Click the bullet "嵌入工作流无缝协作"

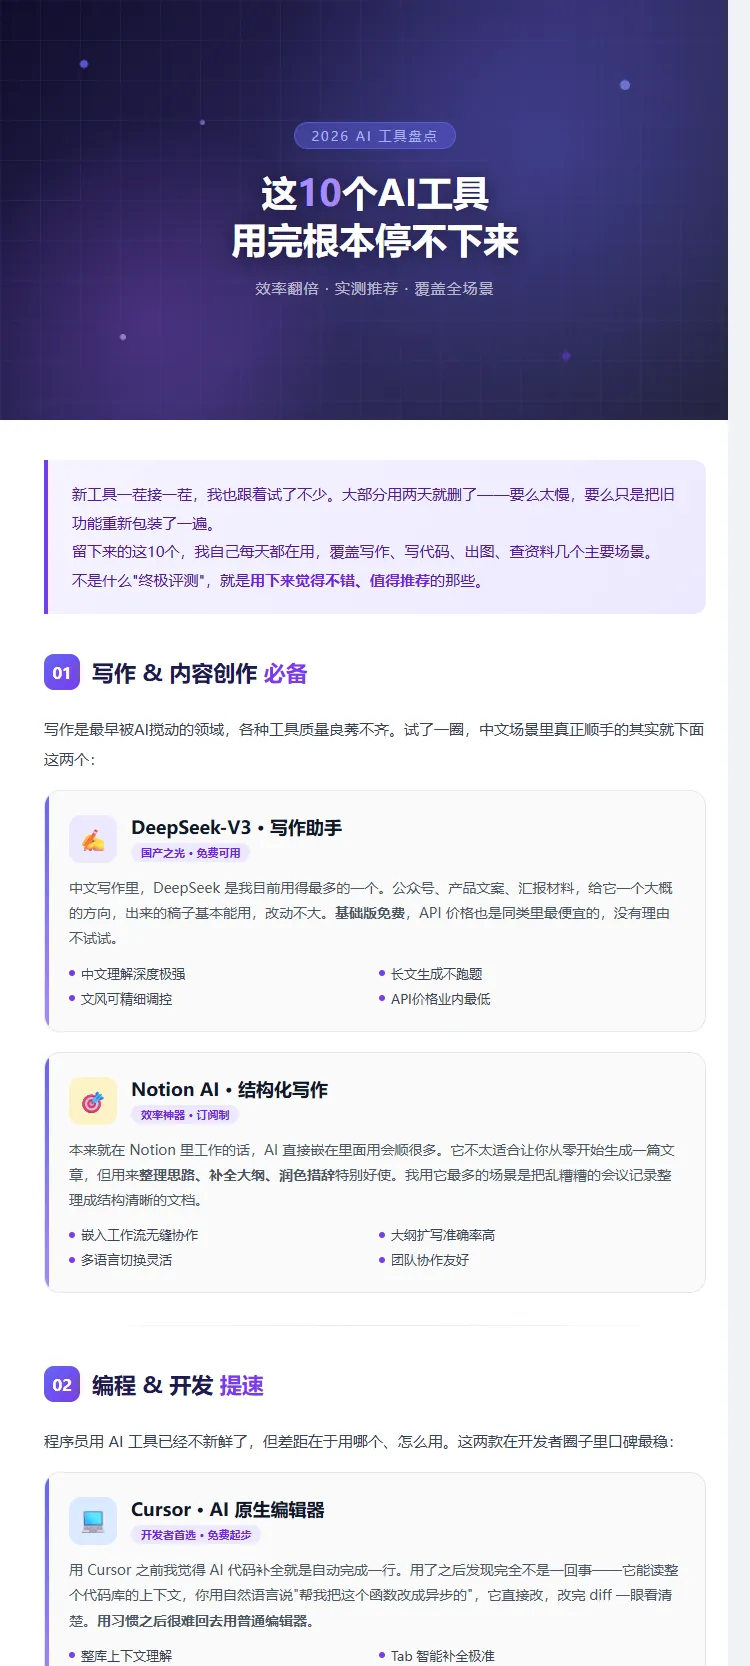point(140,1236)
